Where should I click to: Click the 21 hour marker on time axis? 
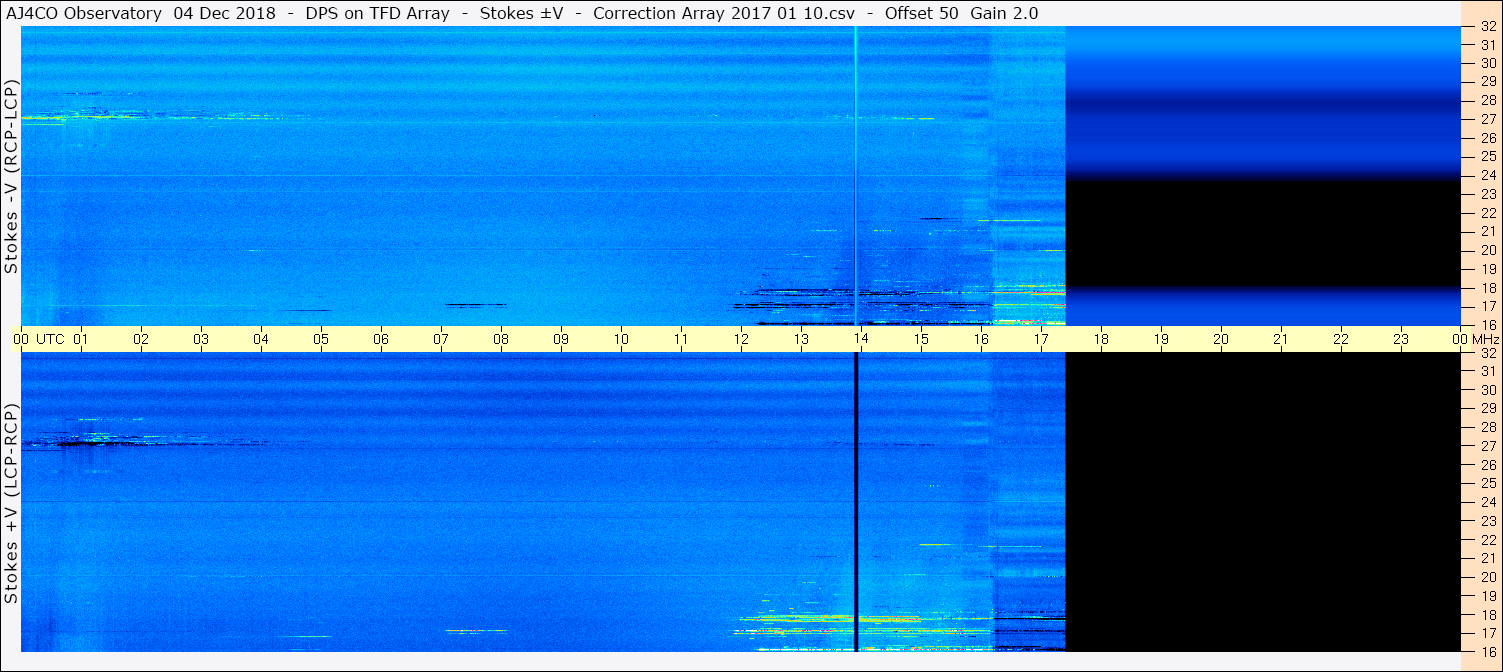click(1281, 339)
